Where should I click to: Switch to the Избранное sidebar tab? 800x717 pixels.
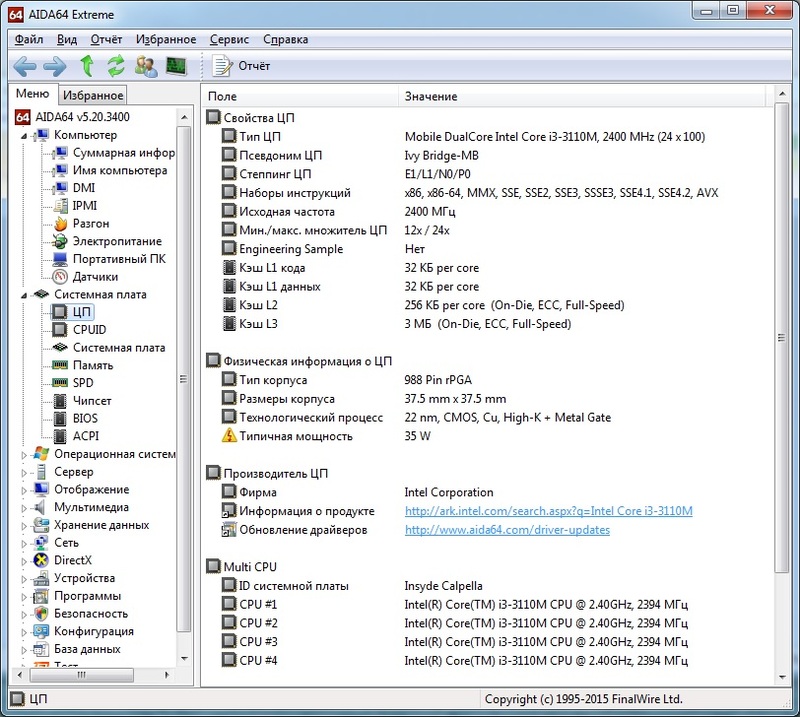click(93, 95)
